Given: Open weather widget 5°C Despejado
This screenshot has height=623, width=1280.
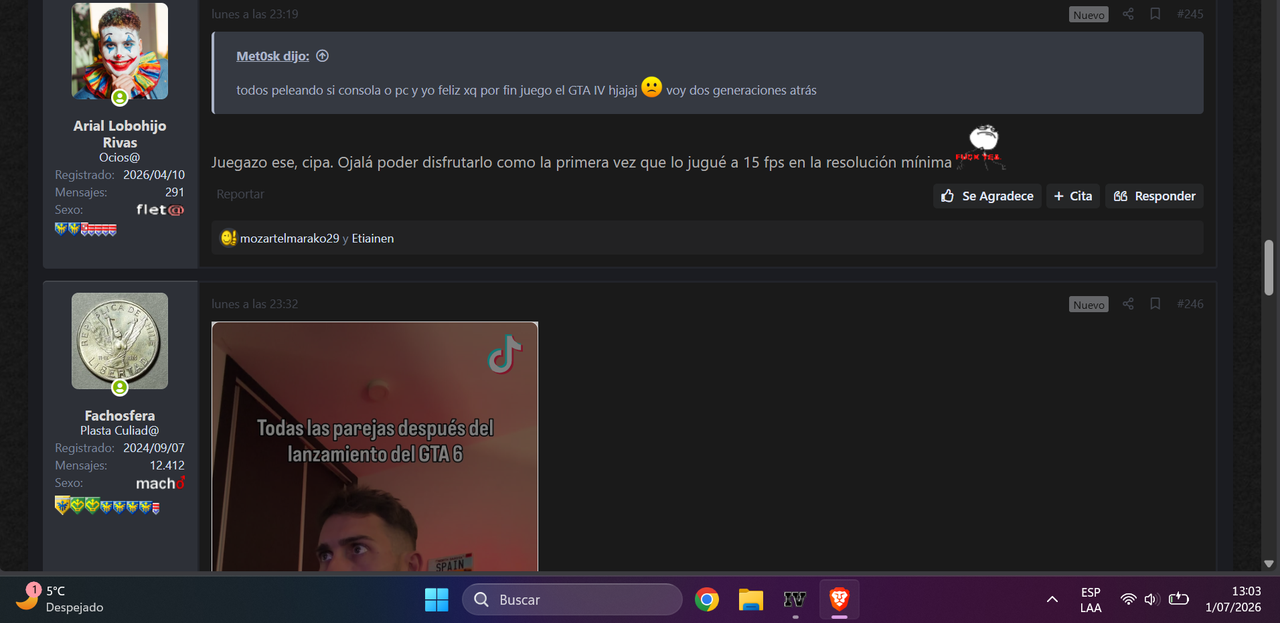Looking at the screenshot, I should click(x=60, y=598).
